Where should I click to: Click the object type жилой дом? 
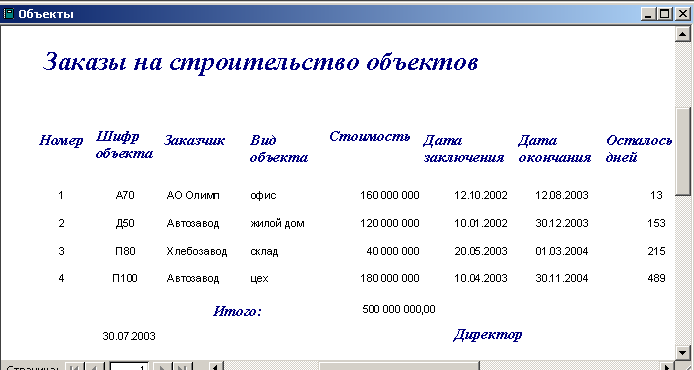pyautogui.click(x=278, y=224)
